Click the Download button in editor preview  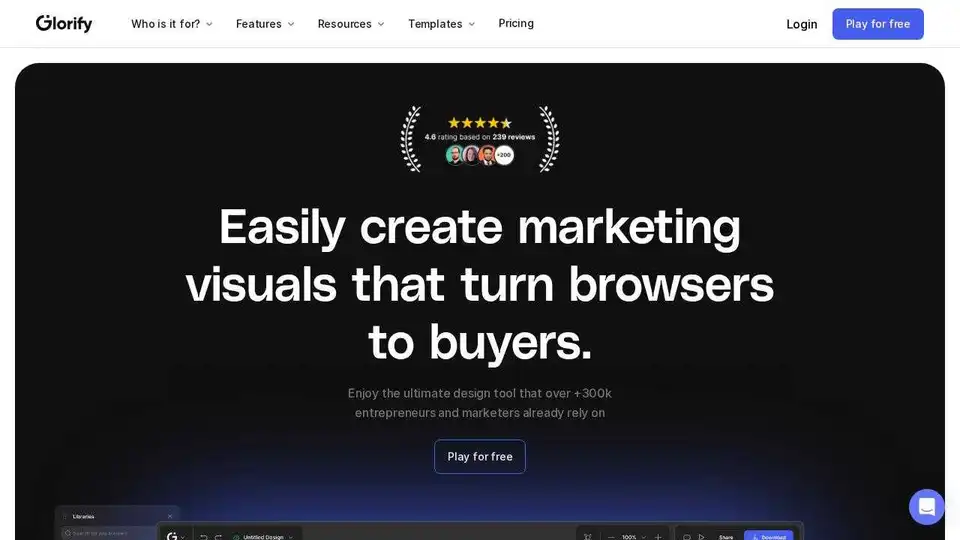769,536
